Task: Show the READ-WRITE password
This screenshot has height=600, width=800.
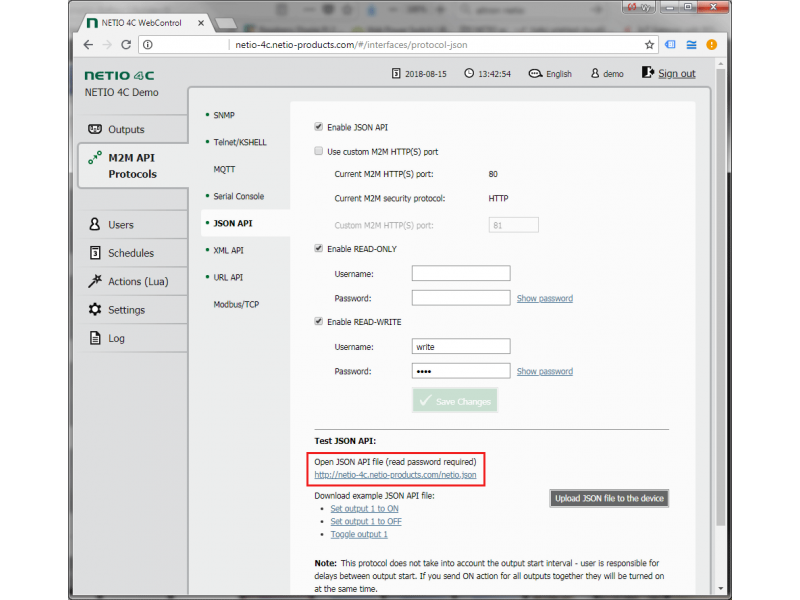Action: click(x=544, y=371)
